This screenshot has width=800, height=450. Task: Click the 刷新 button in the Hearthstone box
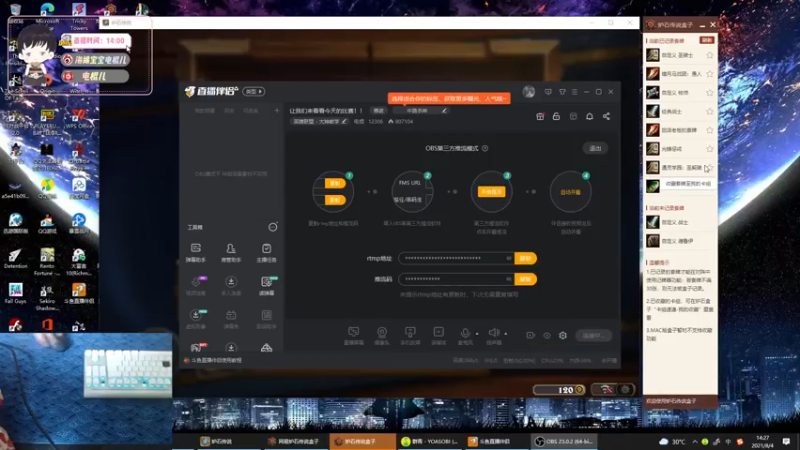[707, 40]
